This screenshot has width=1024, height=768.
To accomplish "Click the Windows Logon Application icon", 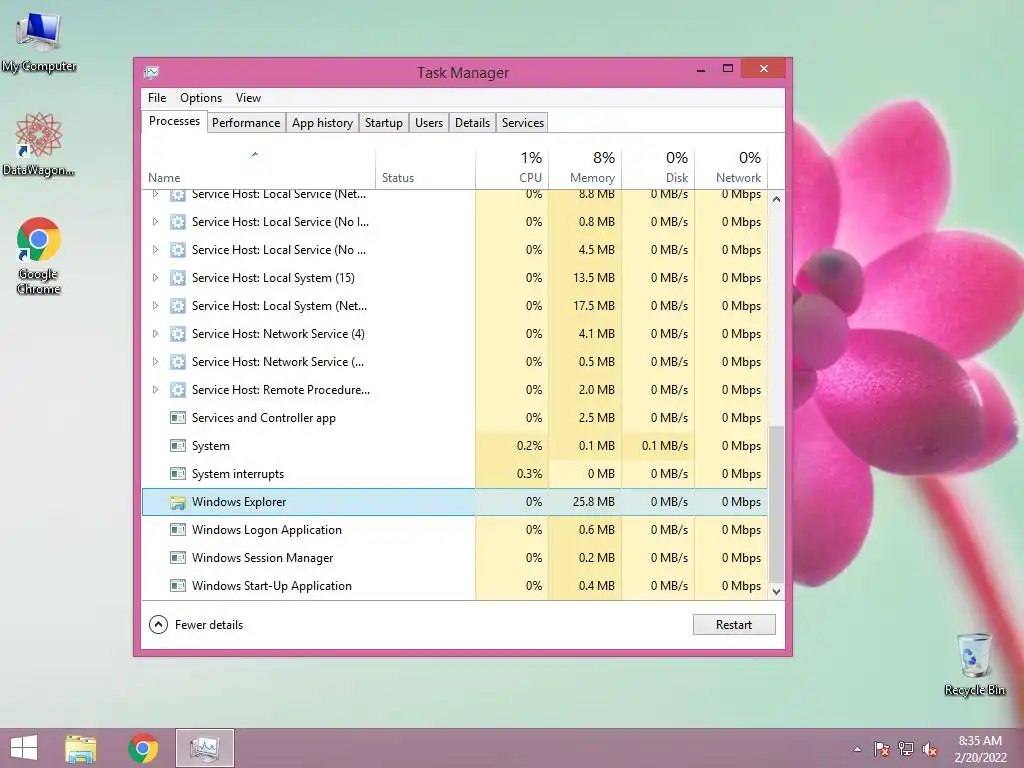I will coord(178,530).
